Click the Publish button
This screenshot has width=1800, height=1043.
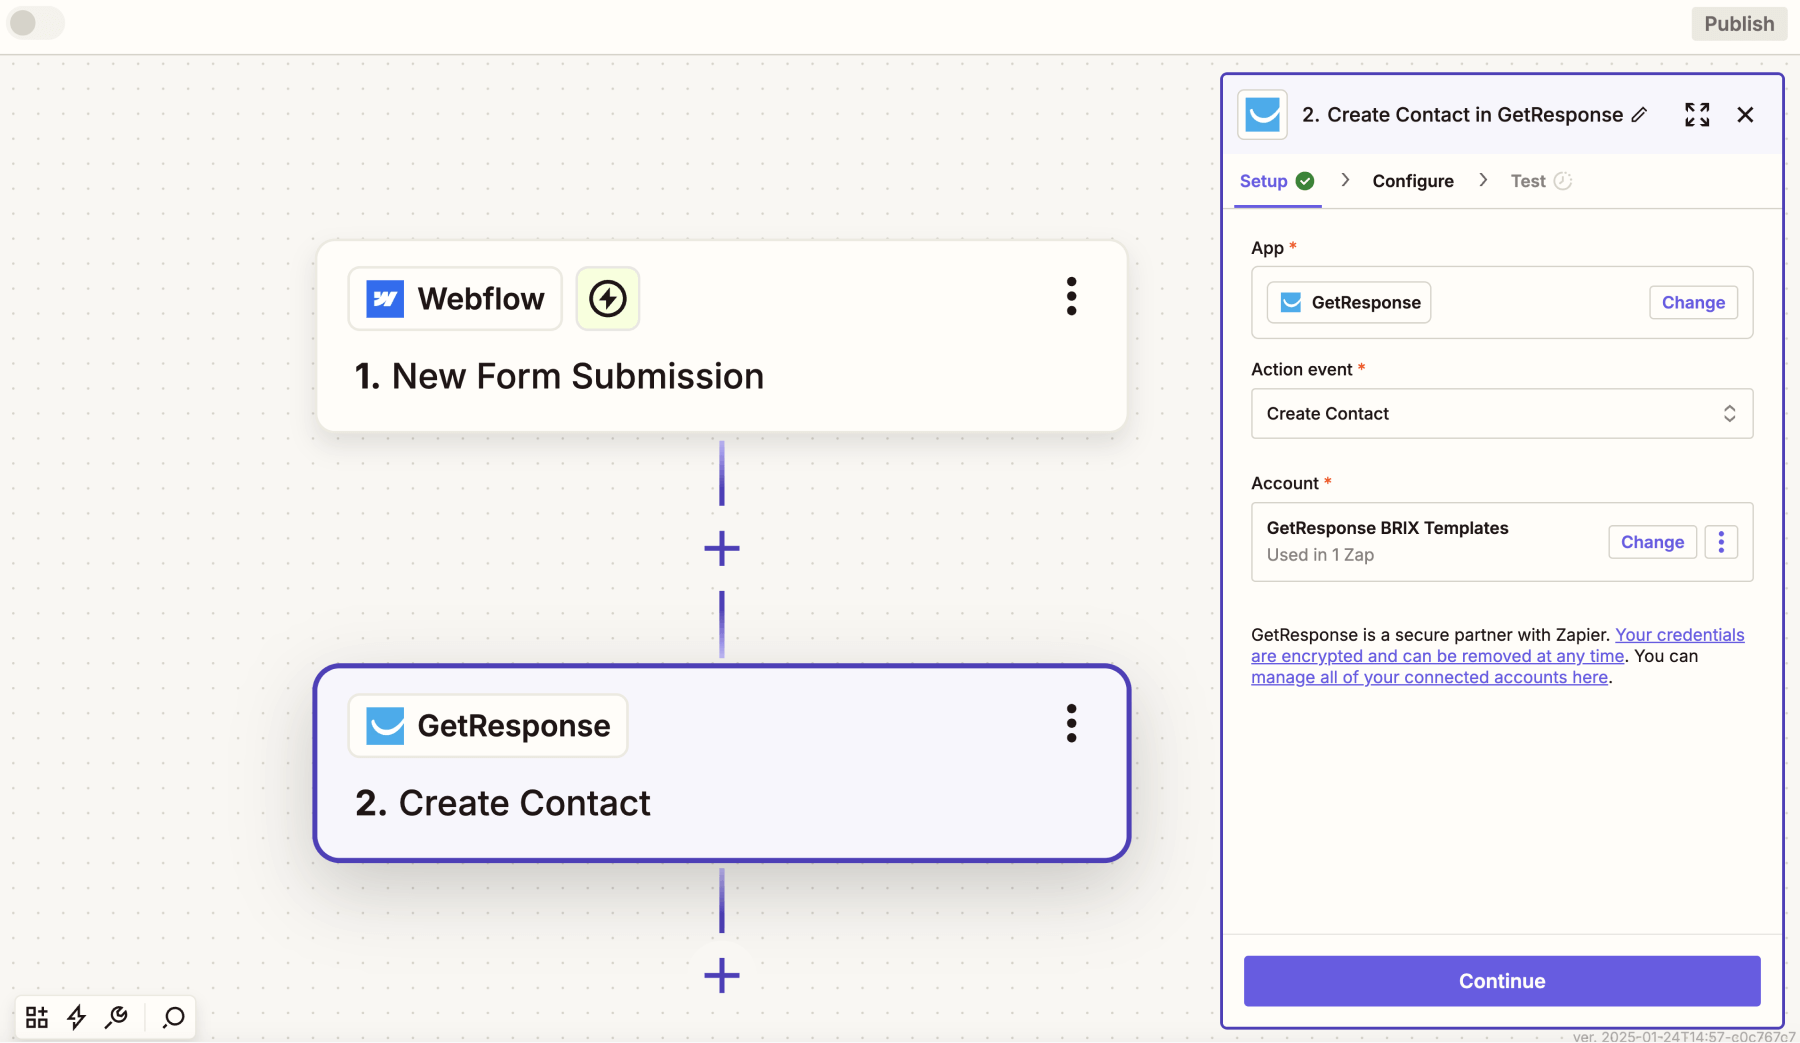coord(1739,24)
